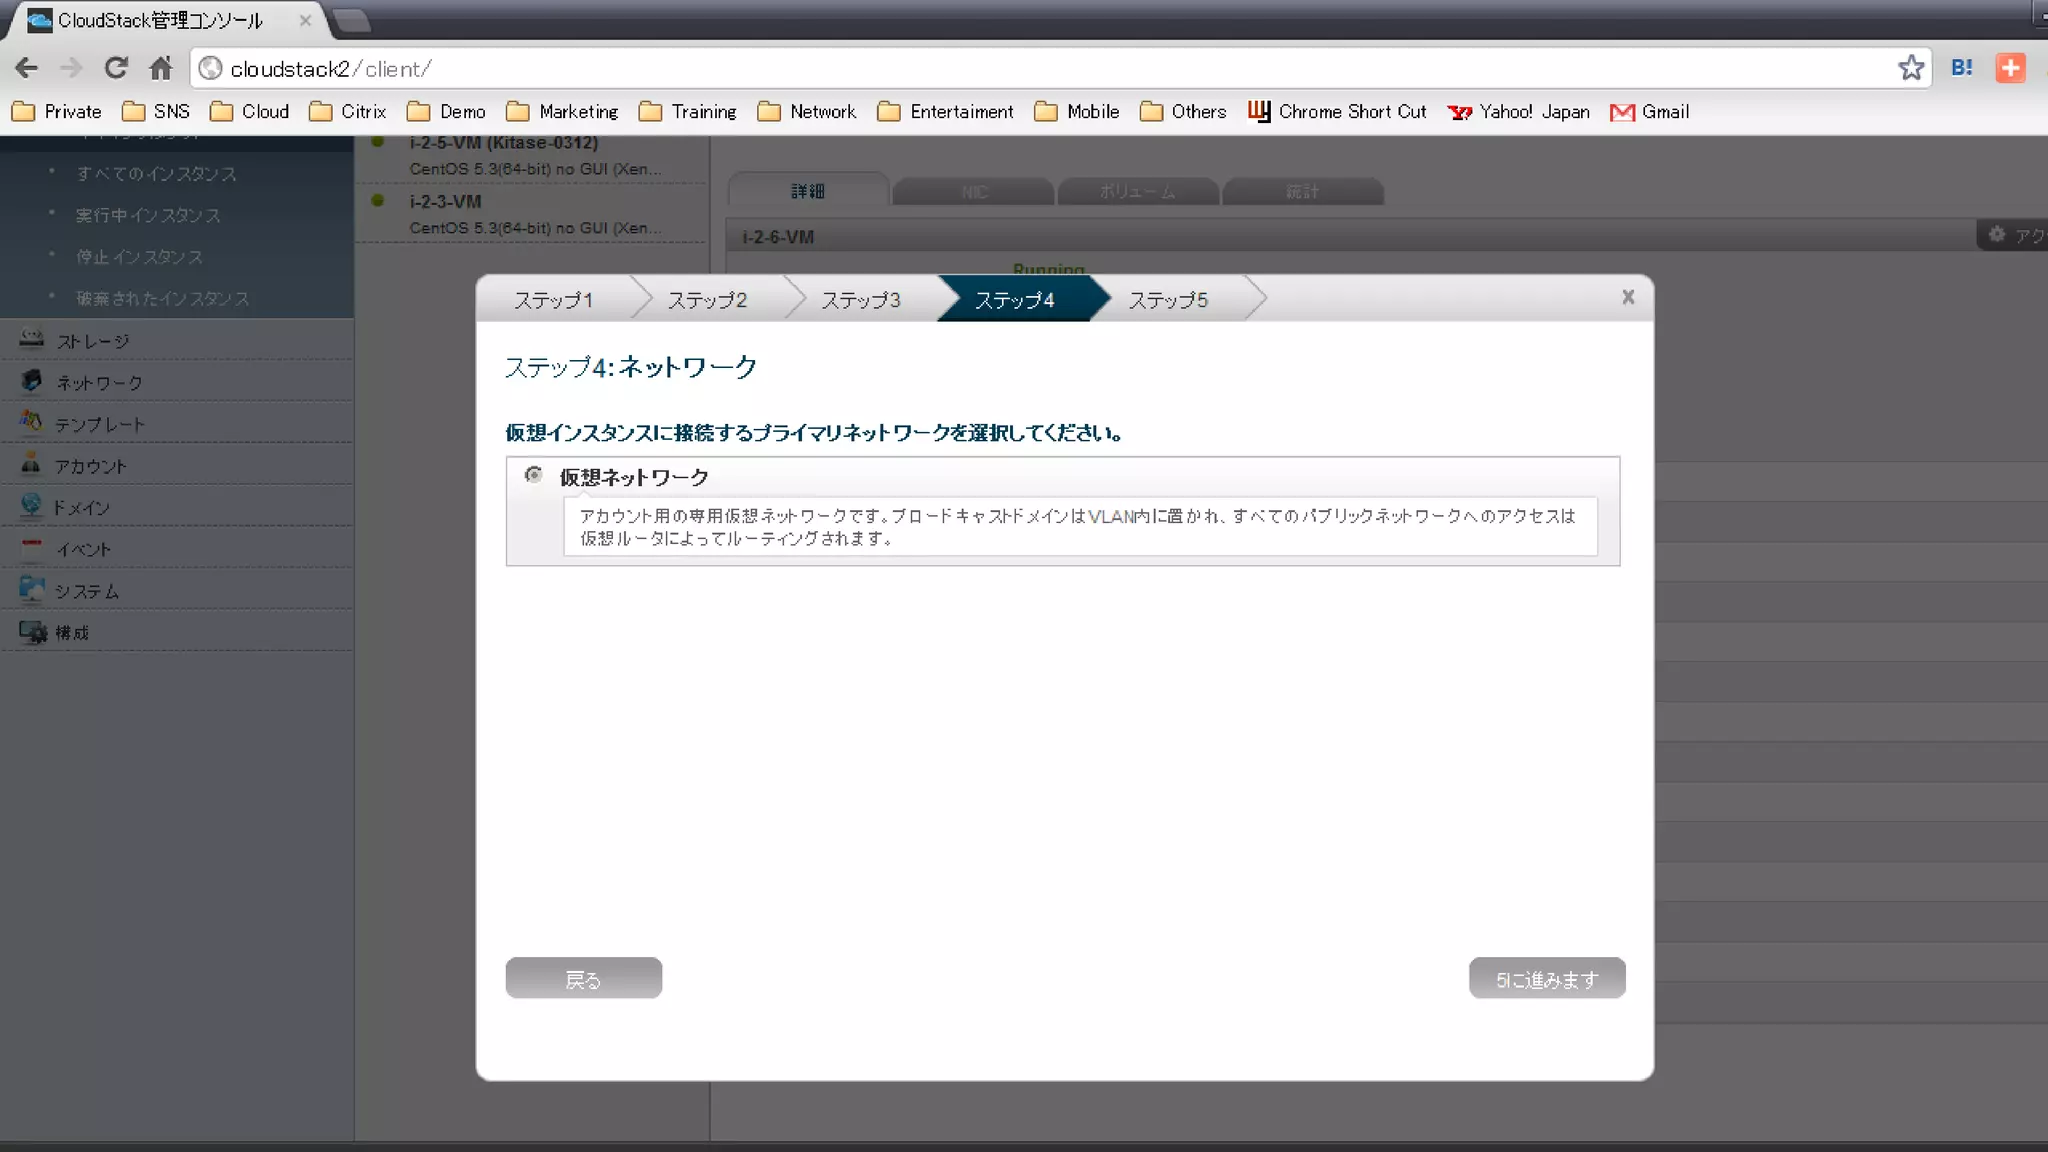Click the domain (ドメイン) globe icon
The height and width of the screenshot is (1152, 2048).
coord(32,506)
